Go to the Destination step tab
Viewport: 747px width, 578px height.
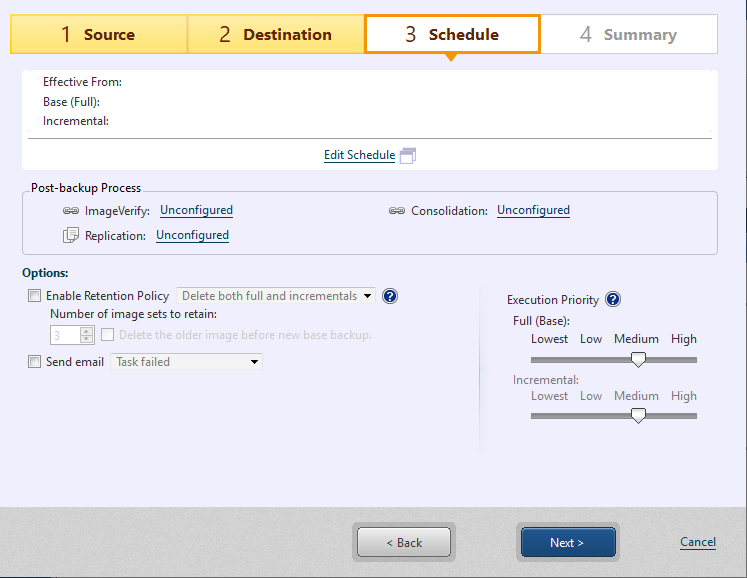pos(275,34)
